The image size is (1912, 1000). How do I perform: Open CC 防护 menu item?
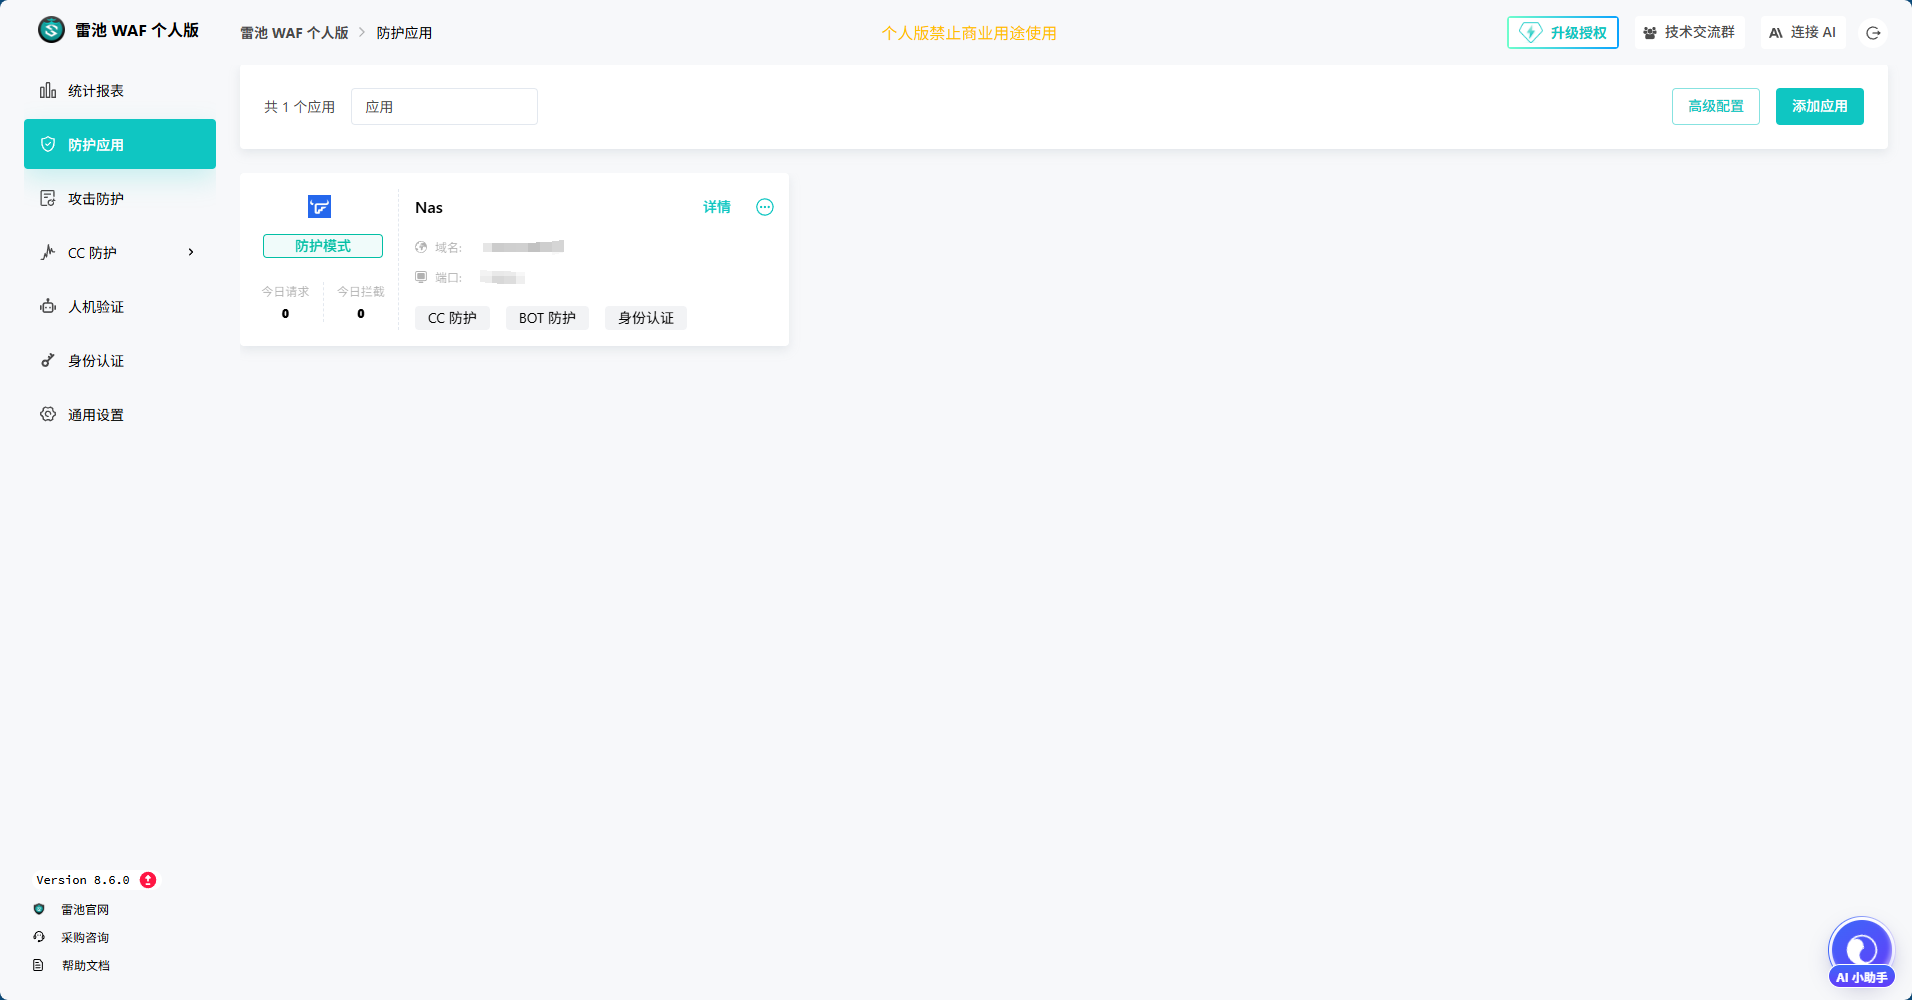[x=120, y=252]
